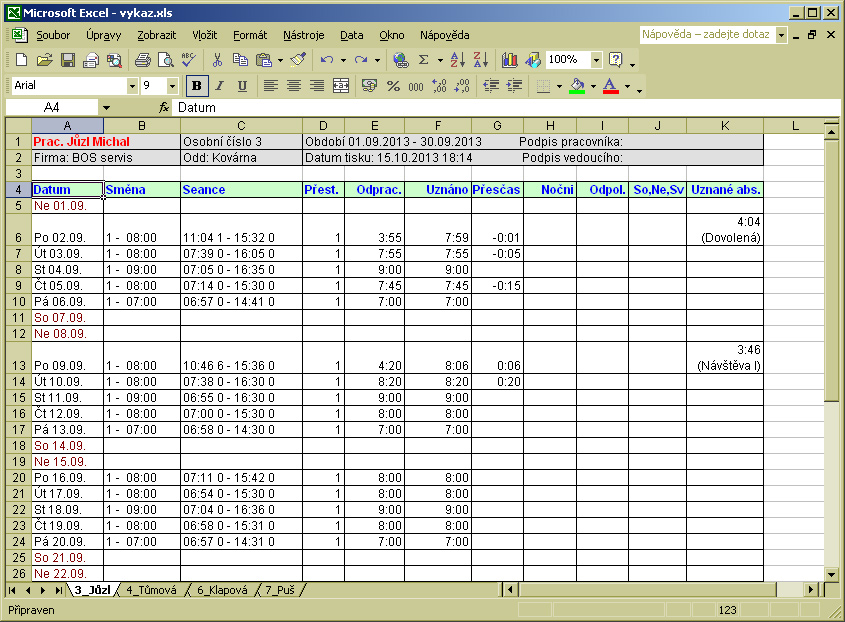Paste clipboard contents
The width and height of the screenshot is (845, 622).
(x=264, y=60)
